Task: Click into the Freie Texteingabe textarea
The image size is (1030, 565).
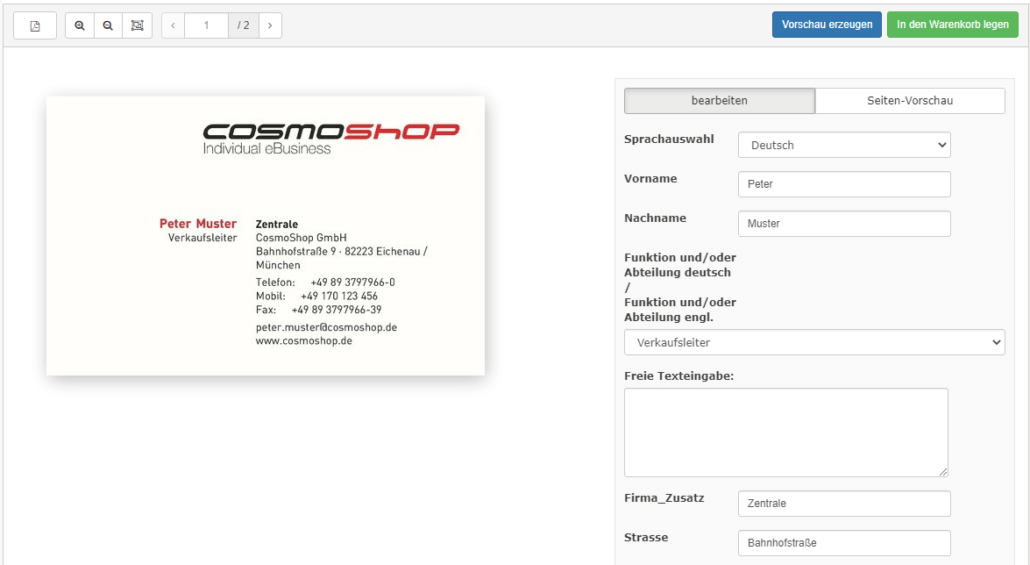Action: click(x=785, y=432)
